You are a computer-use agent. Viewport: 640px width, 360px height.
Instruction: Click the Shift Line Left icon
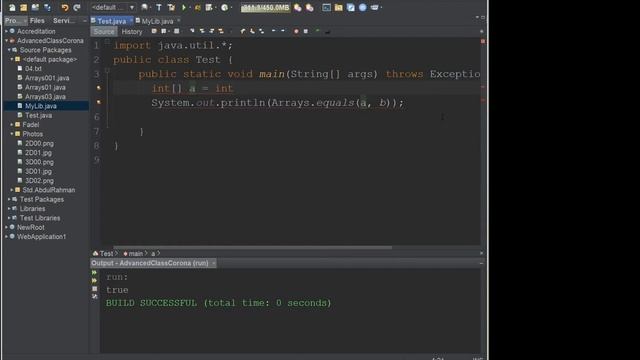[273, 31]
